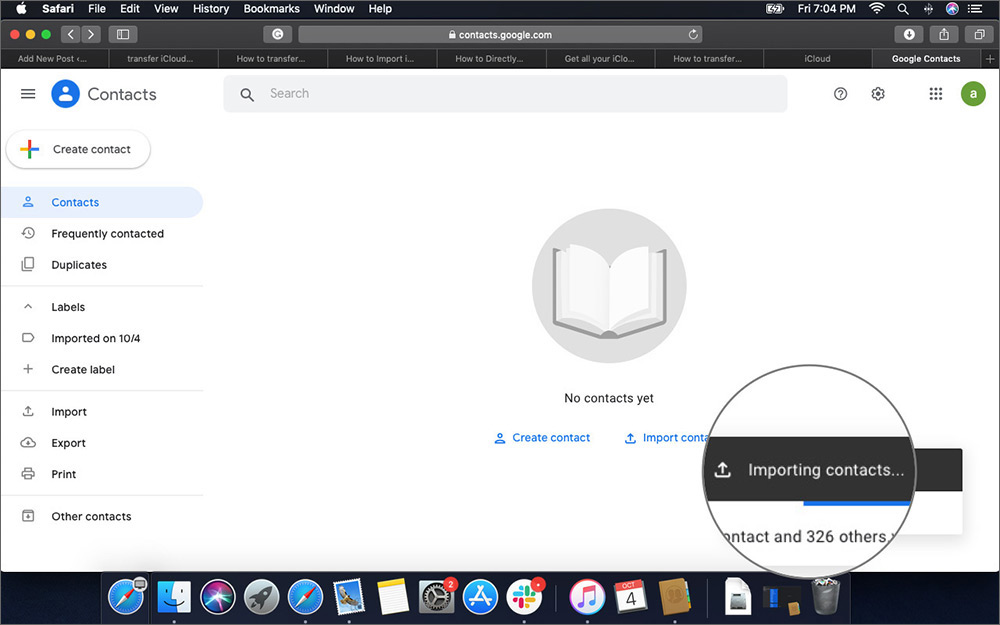Select Import in the sidebar
This screenshot has height=625, width=1000.
coord(68,411)
